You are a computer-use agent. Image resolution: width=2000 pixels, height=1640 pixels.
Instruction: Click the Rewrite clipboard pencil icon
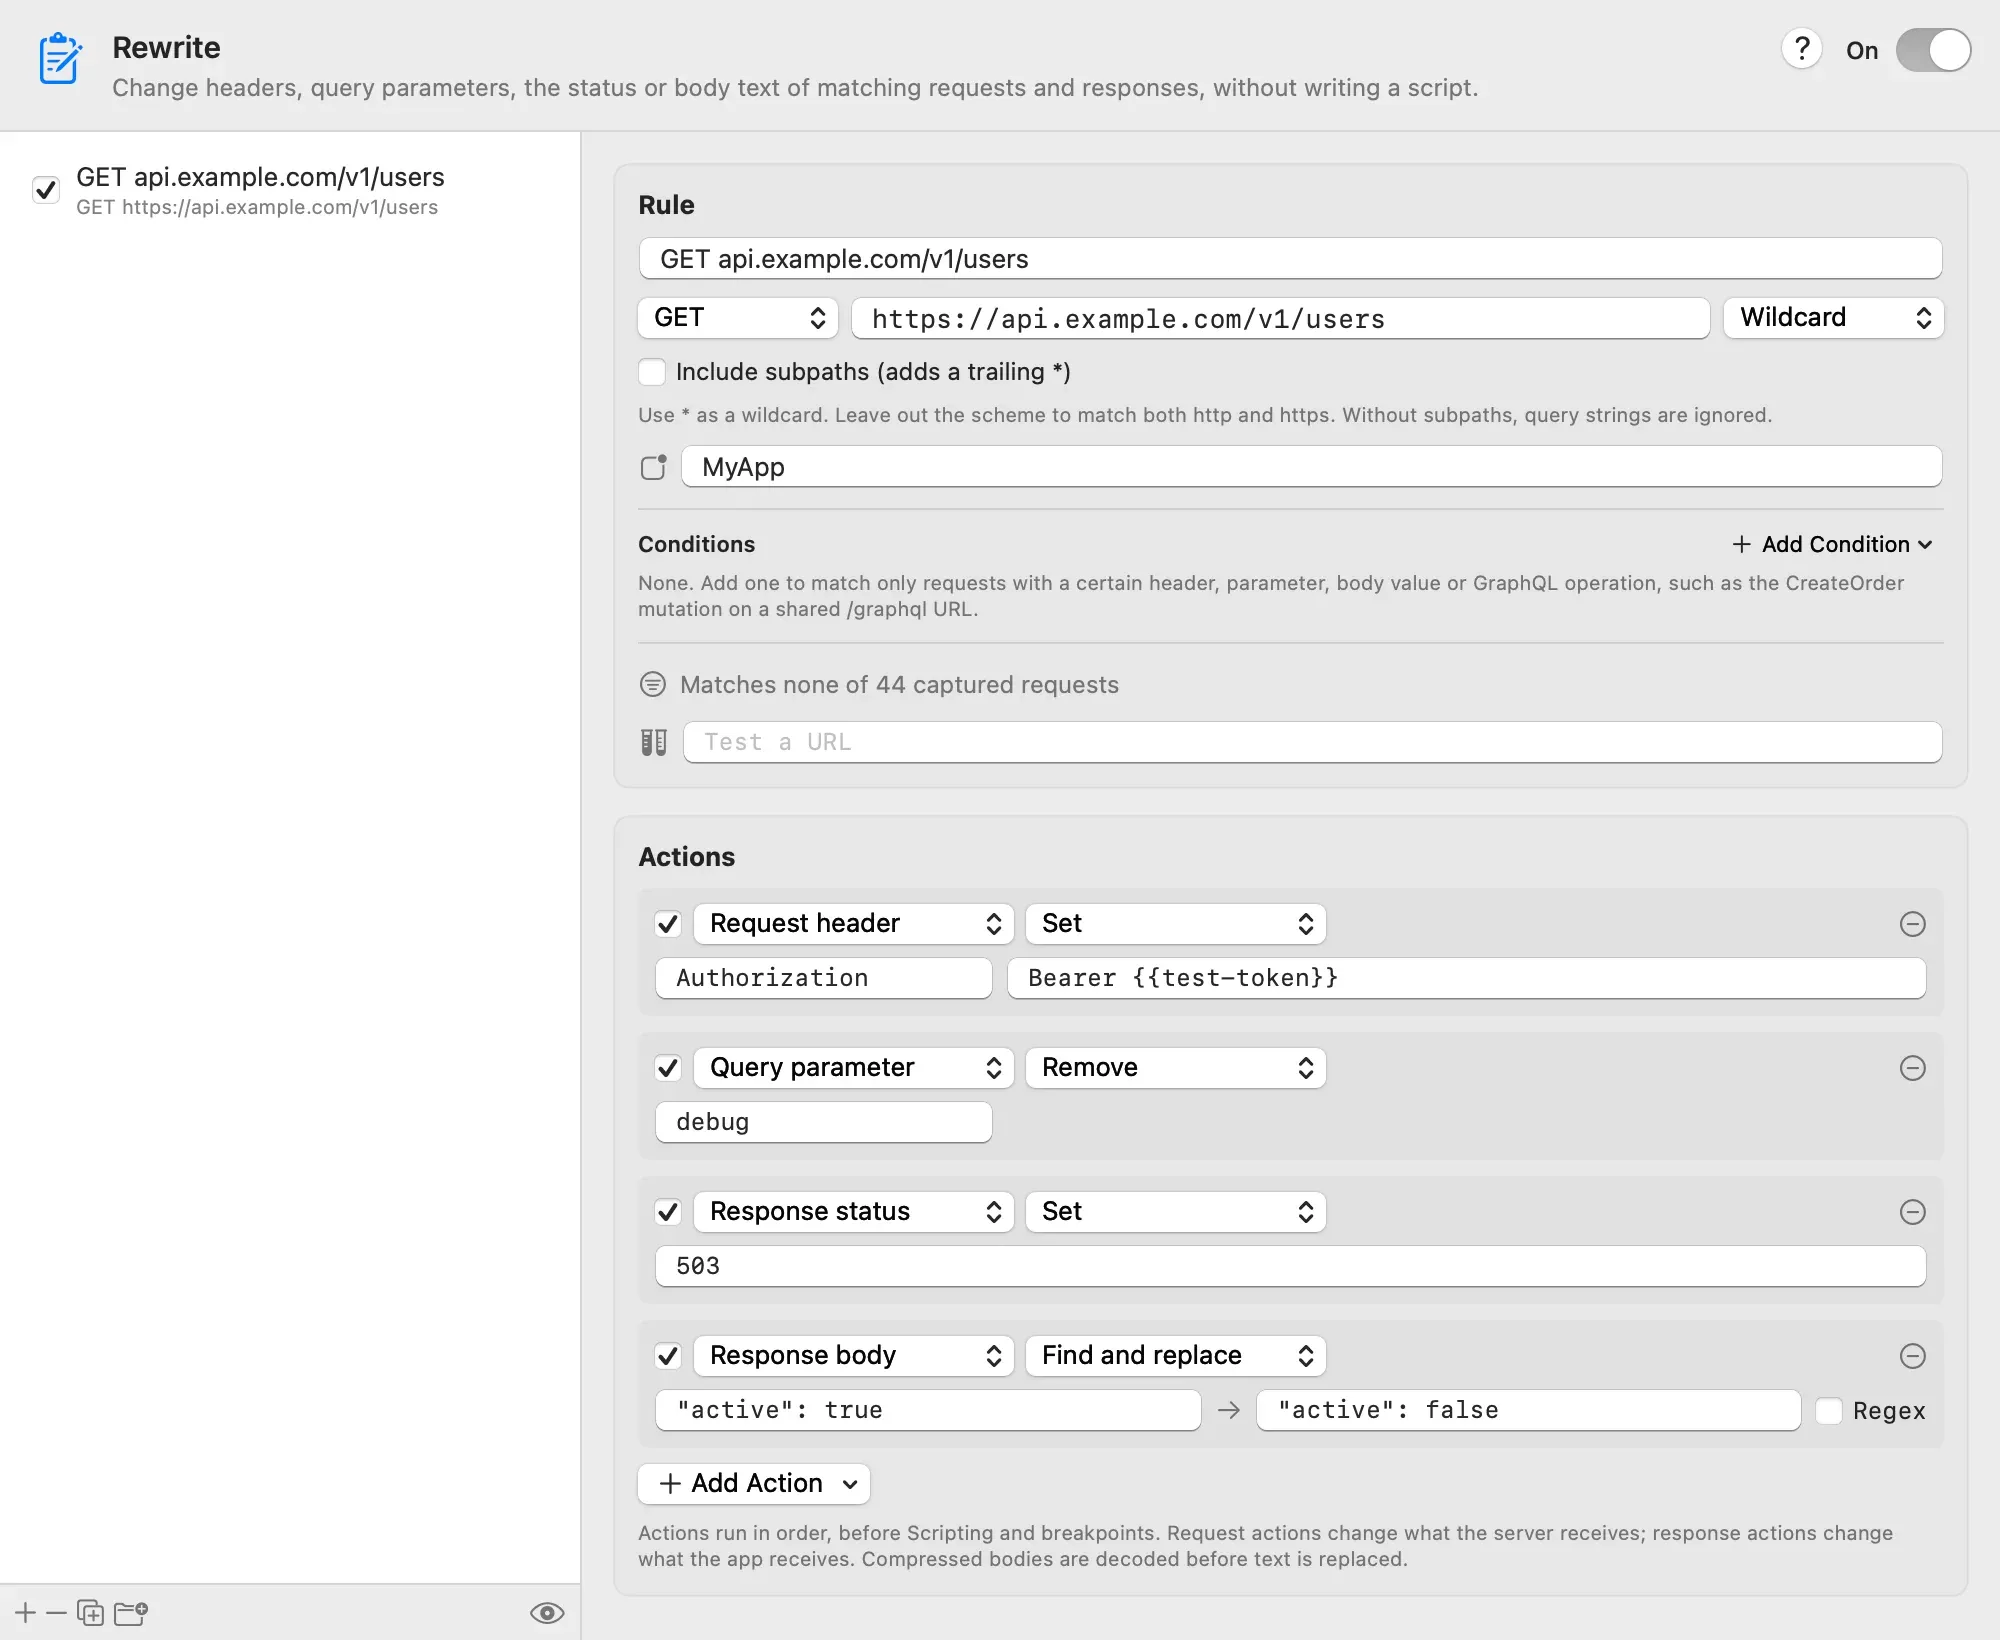pyautogui.click(x=59, y=59)
